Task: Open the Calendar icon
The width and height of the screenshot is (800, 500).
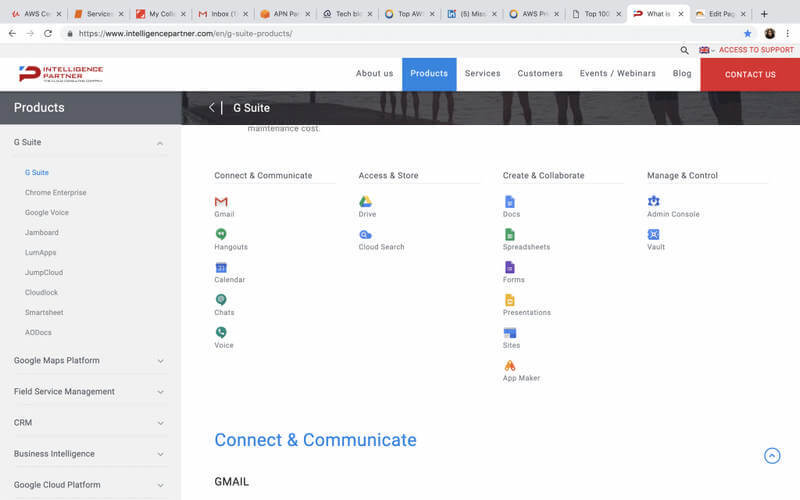Action: click(221, 267)
